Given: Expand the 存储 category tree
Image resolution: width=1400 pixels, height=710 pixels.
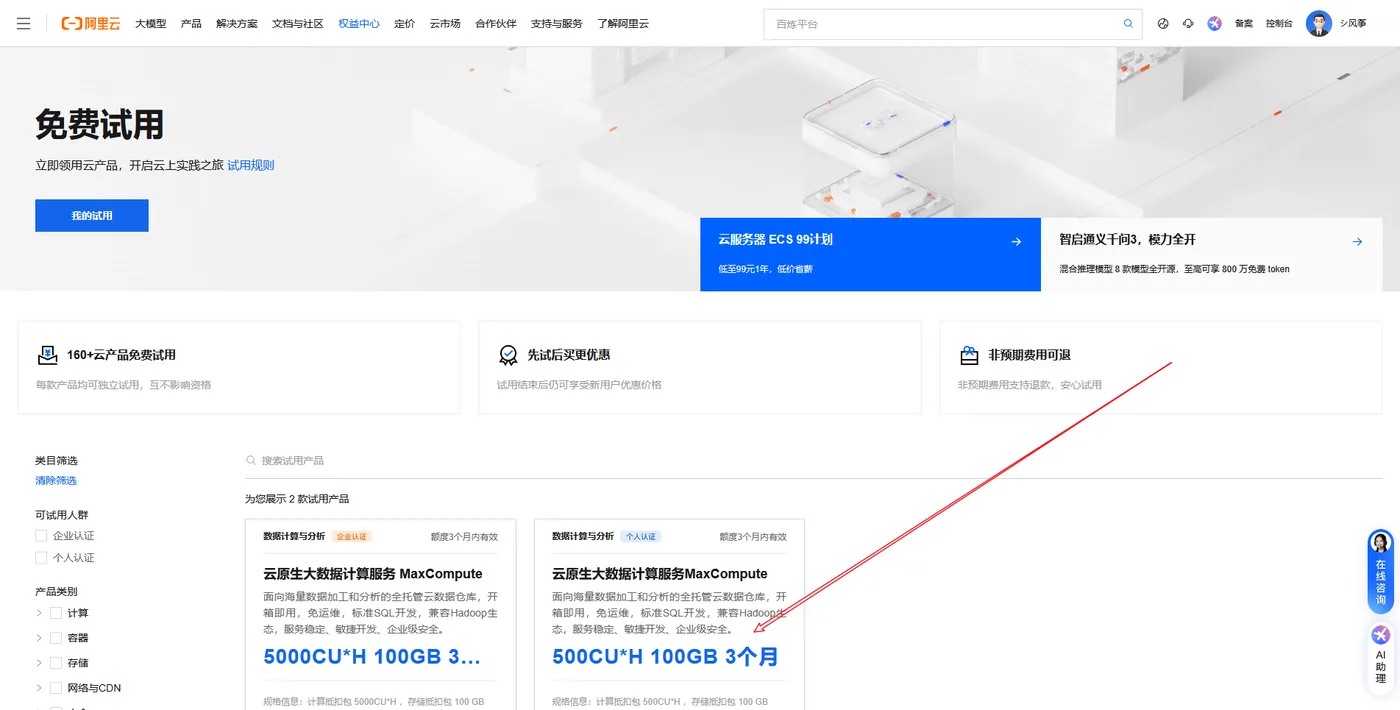Looking at the screenshot, I should (38, 662).
